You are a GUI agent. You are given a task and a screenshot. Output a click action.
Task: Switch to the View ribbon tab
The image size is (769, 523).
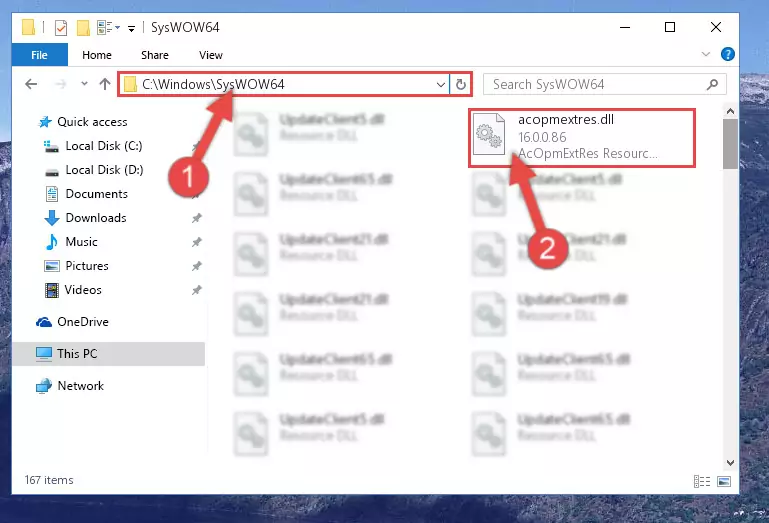point(210,55)
